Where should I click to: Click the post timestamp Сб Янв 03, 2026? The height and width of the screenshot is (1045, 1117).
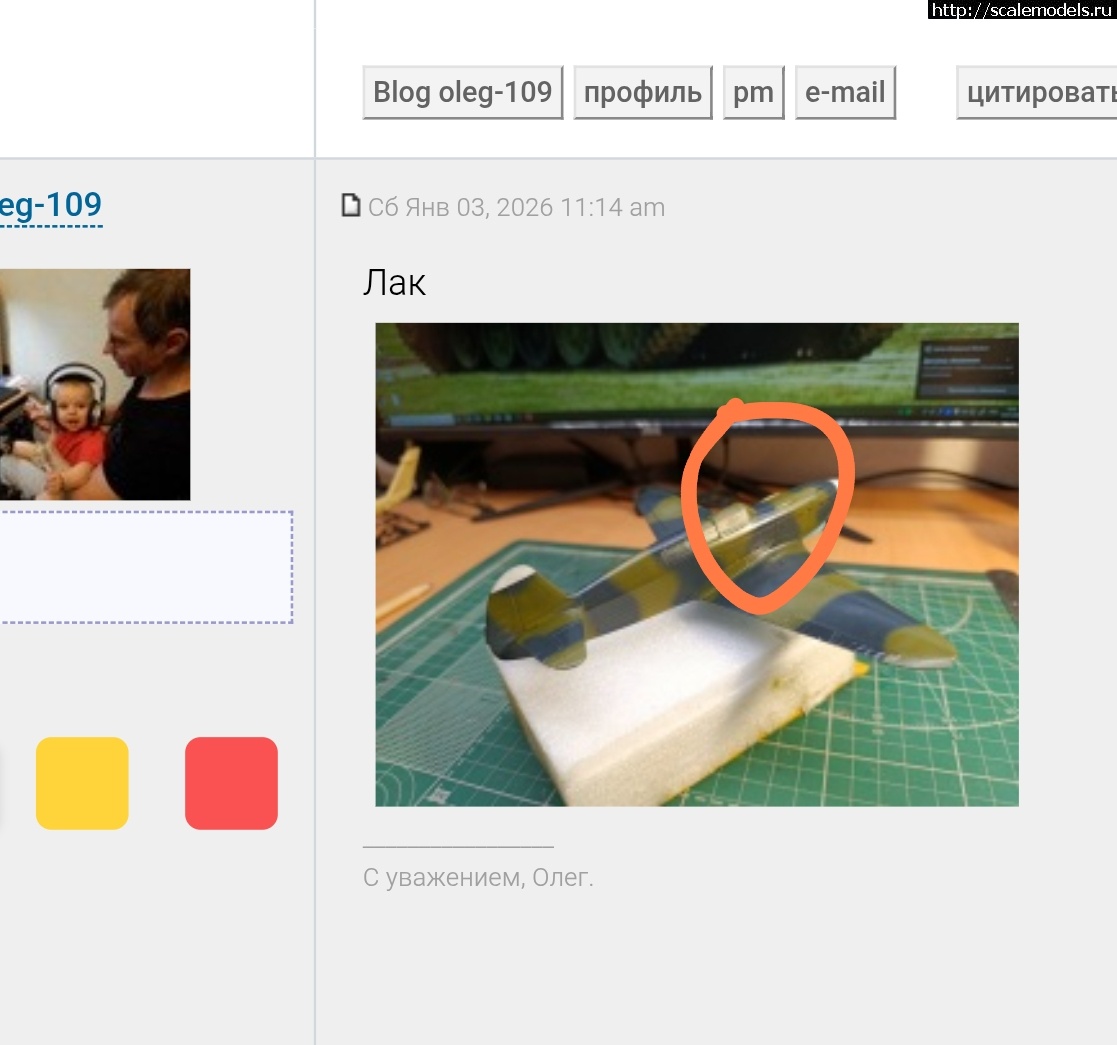[x=516, y=207]
